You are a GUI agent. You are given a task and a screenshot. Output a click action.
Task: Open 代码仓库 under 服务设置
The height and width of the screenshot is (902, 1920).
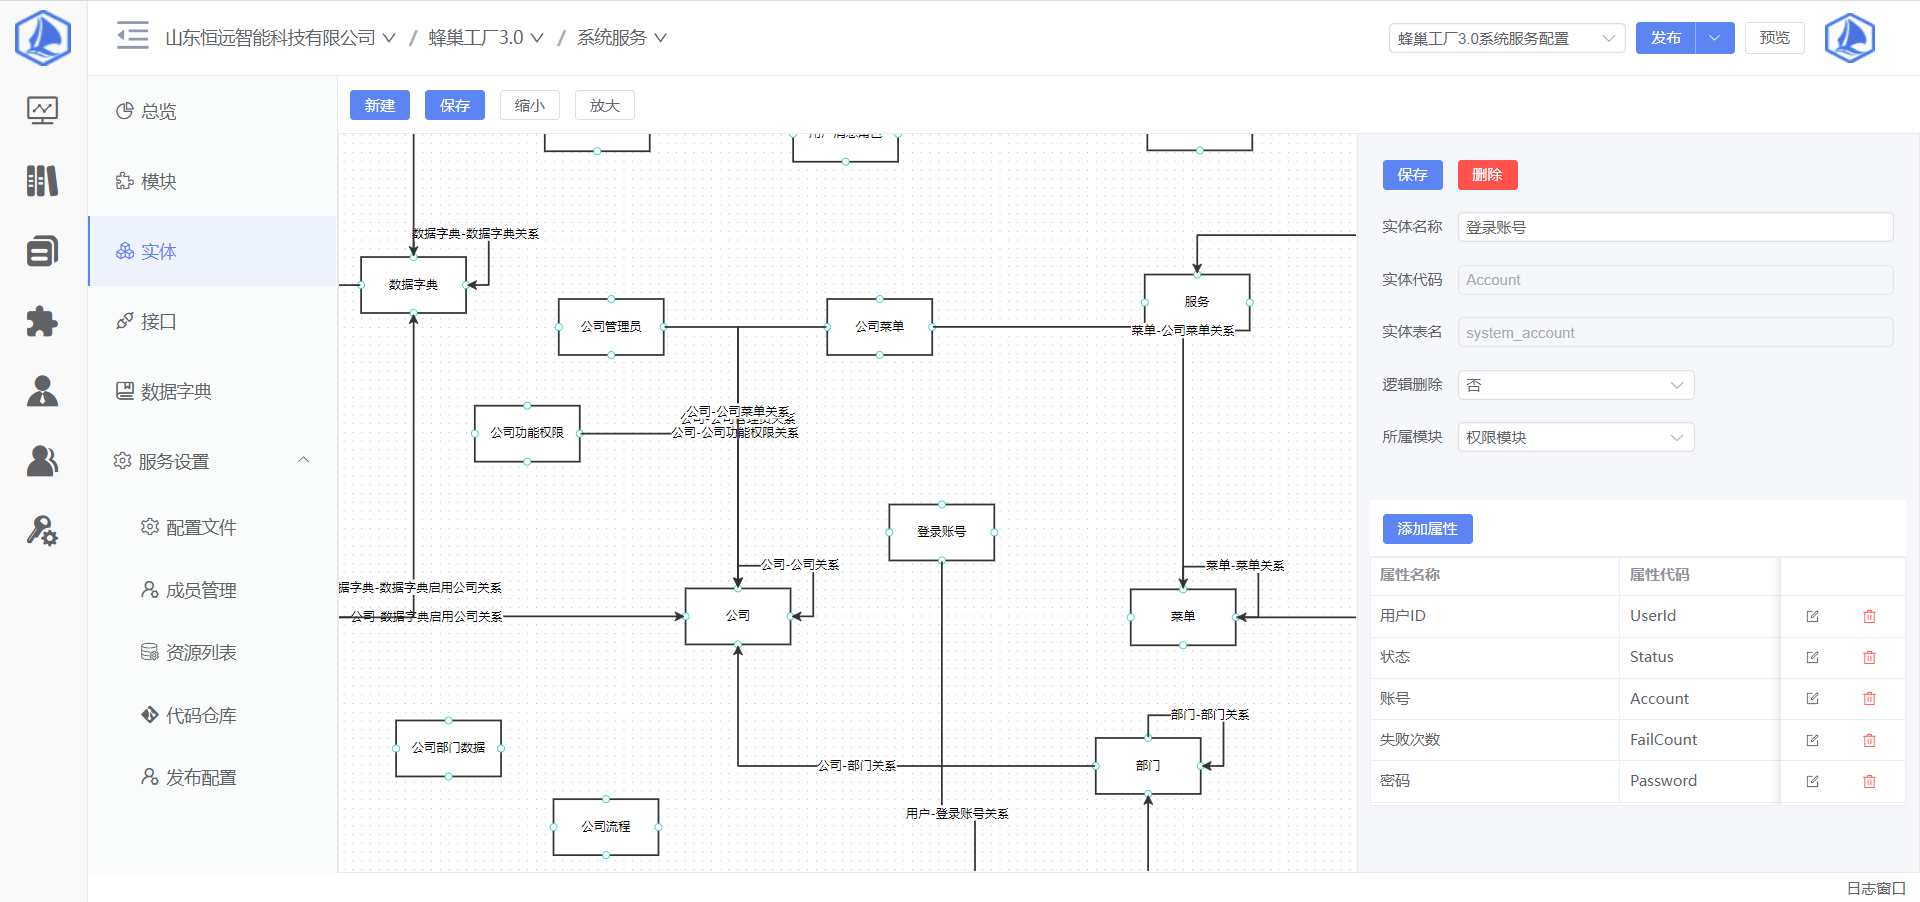click(212, 715)
